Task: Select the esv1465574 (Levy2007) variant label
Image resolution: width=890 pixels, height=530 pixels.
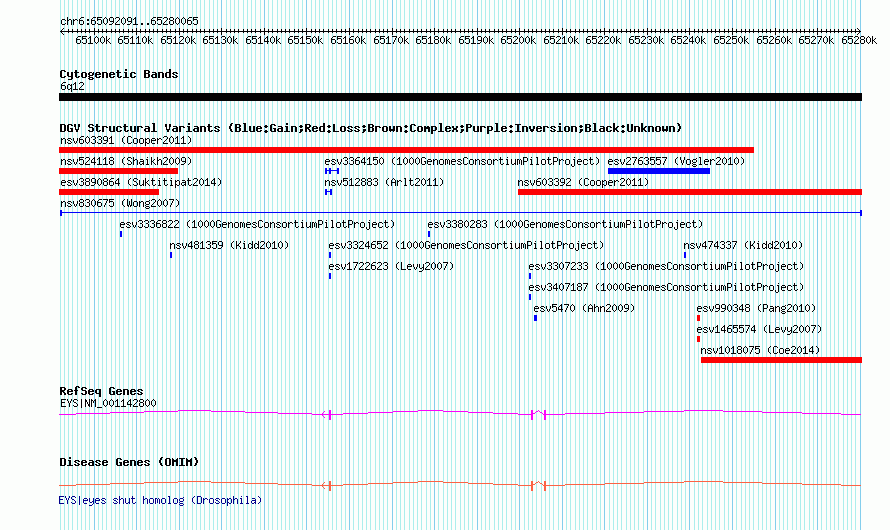Action: click(x=759, y=330)
